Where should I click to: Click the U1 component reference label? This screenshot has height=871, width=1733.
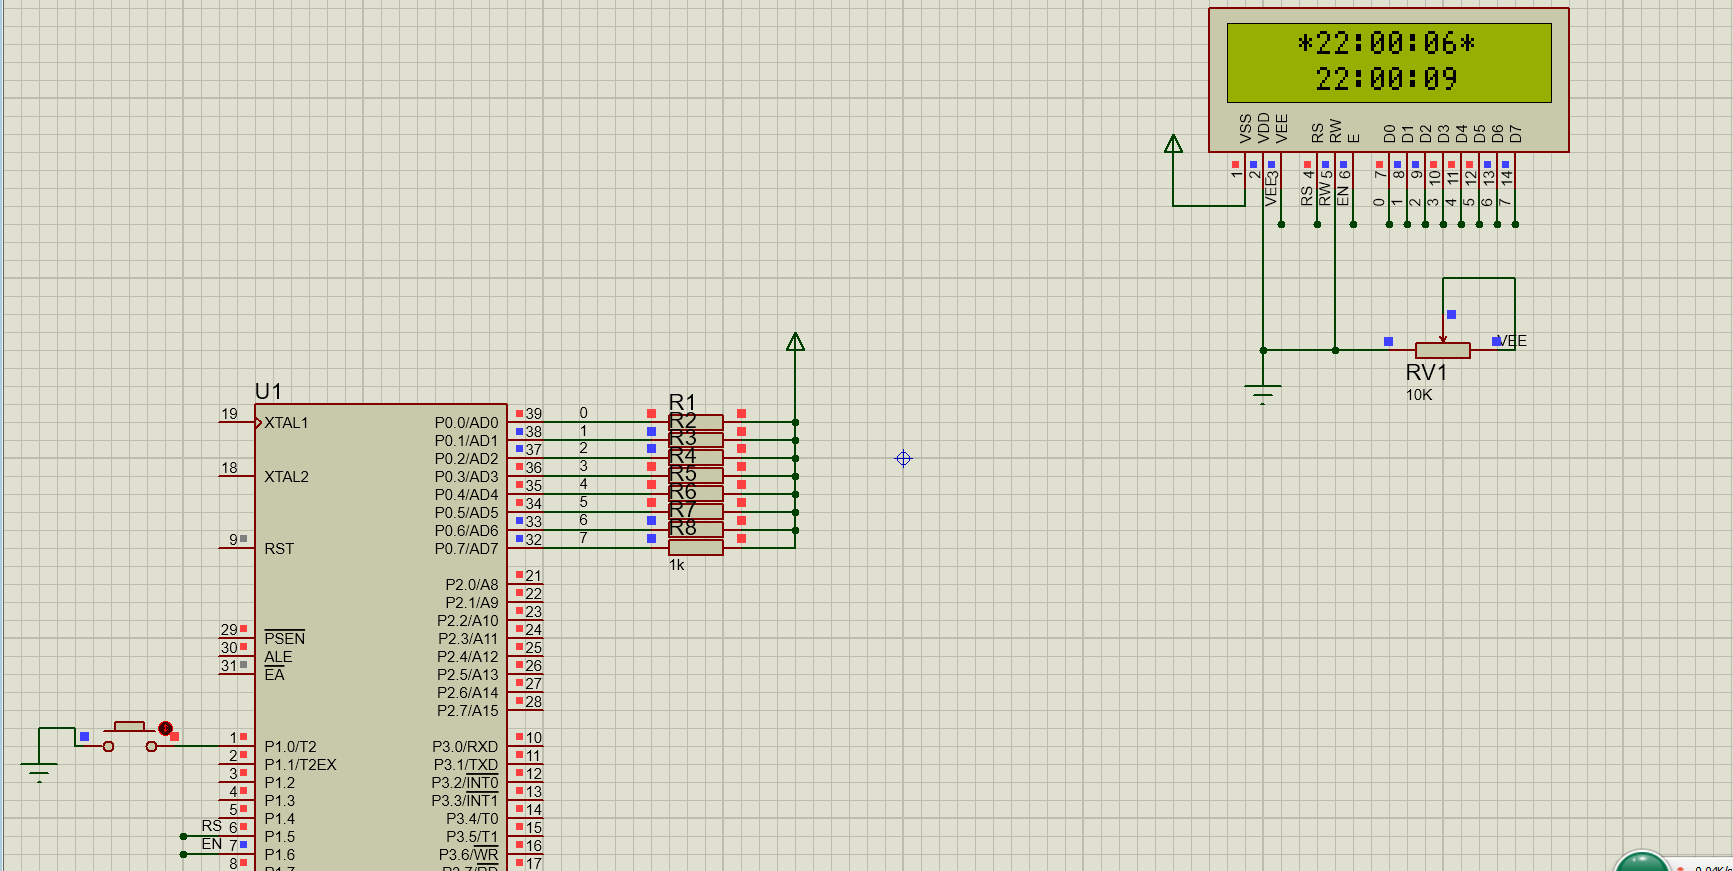tap(268, 391)
